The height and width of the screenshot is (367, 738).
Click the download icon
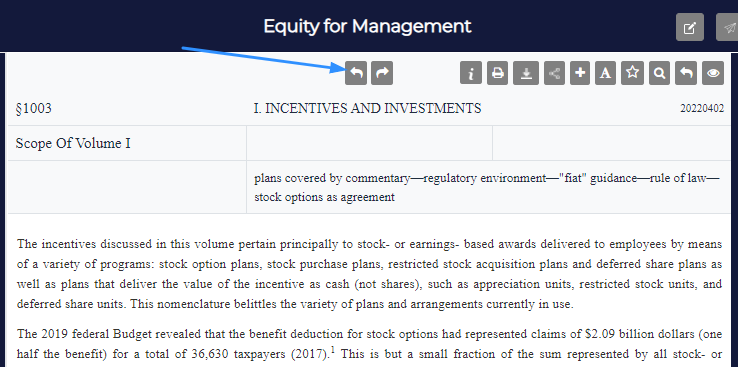point(526,73)
